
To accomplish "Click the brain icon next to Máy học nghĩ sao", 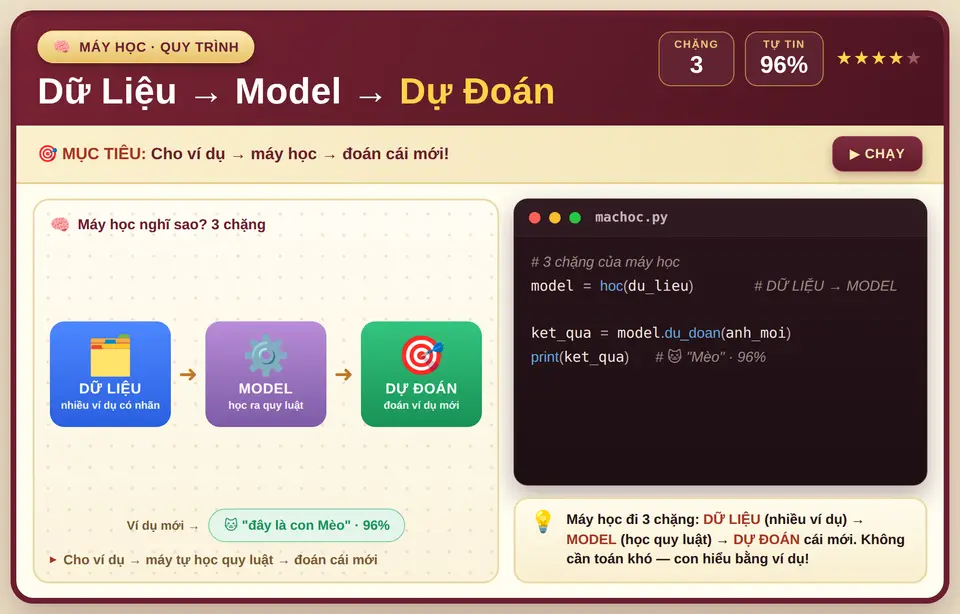I will 60,224.
